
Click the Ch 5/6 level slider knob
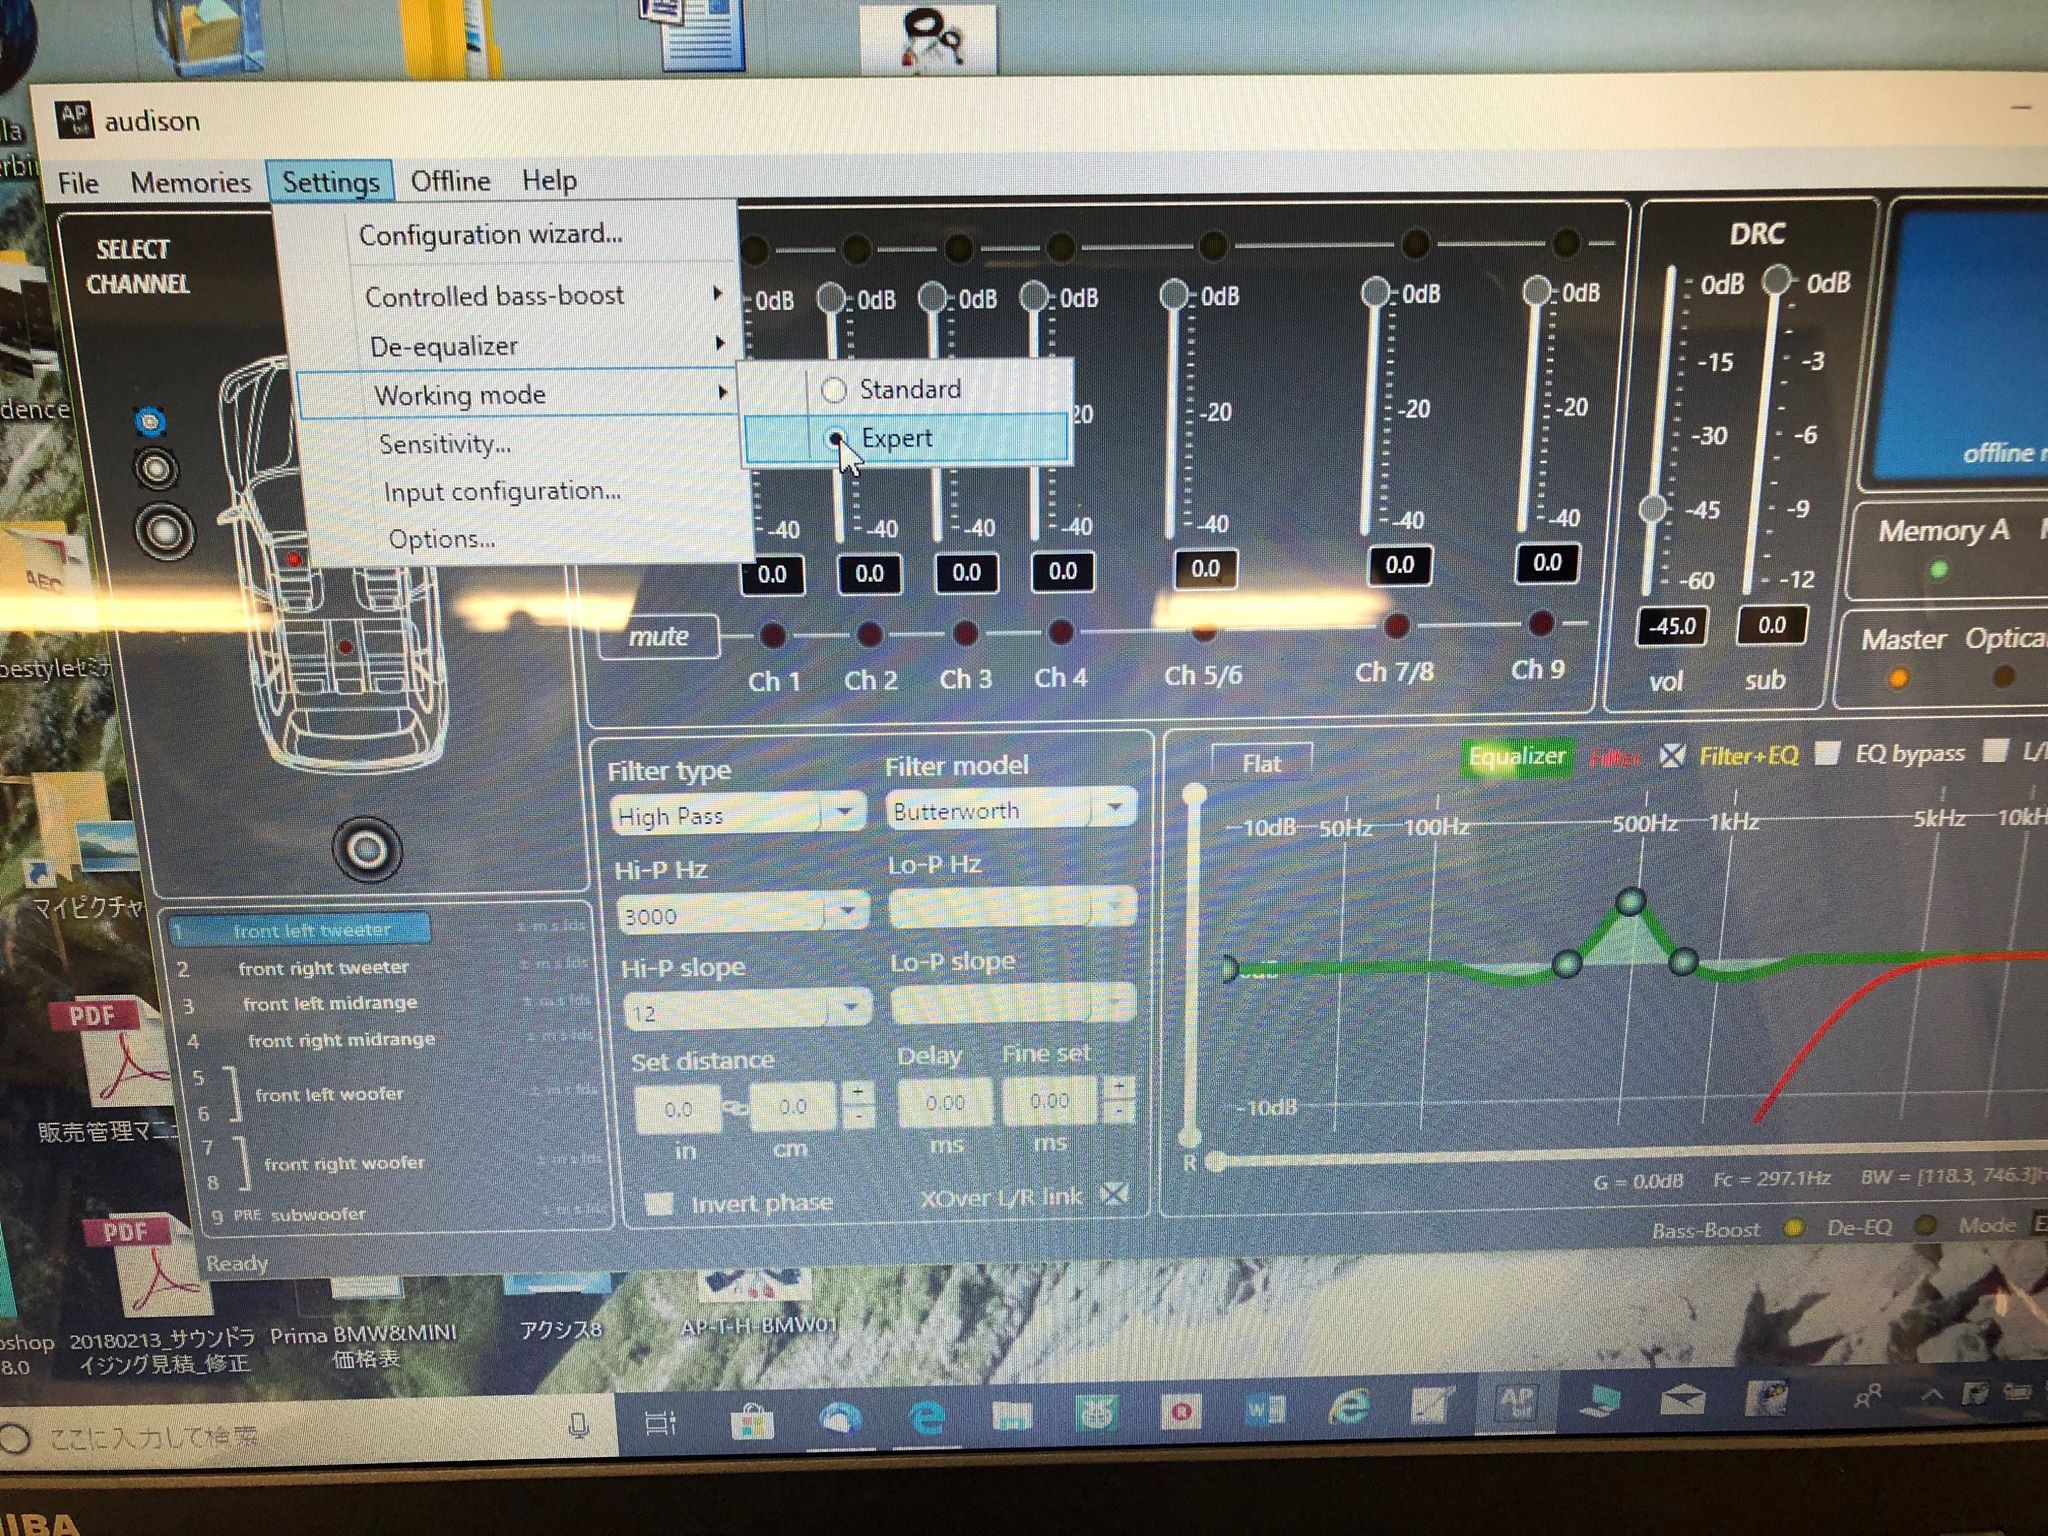(x=1173, y=295)
